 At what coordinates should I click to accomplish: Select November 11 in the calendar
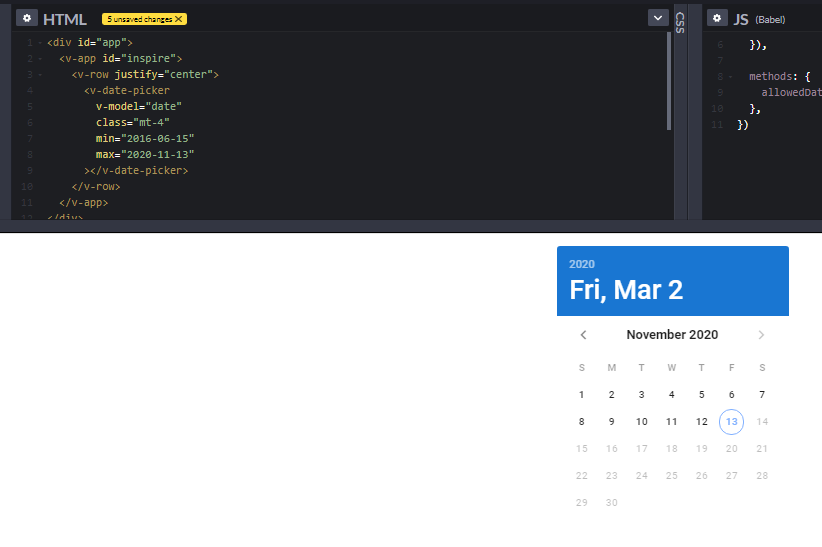pyautogui.click(x=672, y=422)
